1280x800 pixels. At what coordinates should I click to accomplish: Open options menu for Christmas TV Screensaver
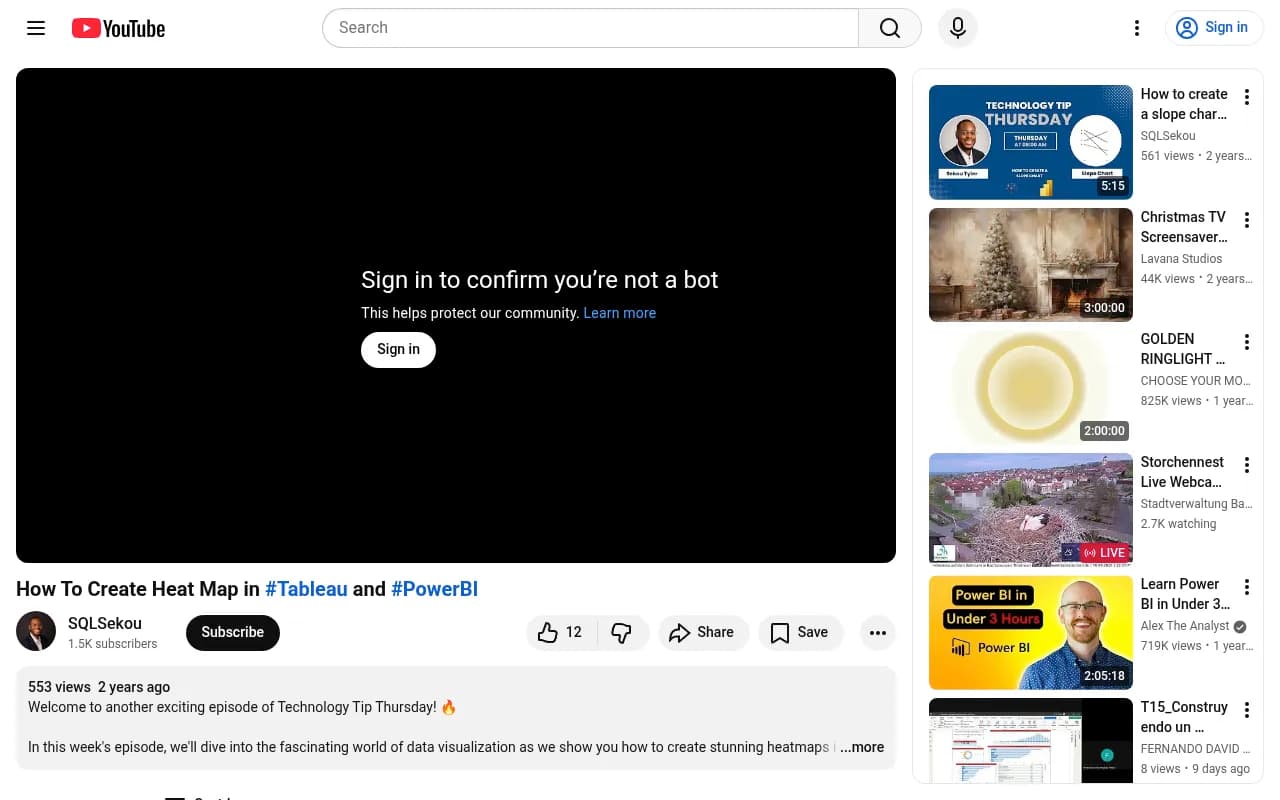1246,220
